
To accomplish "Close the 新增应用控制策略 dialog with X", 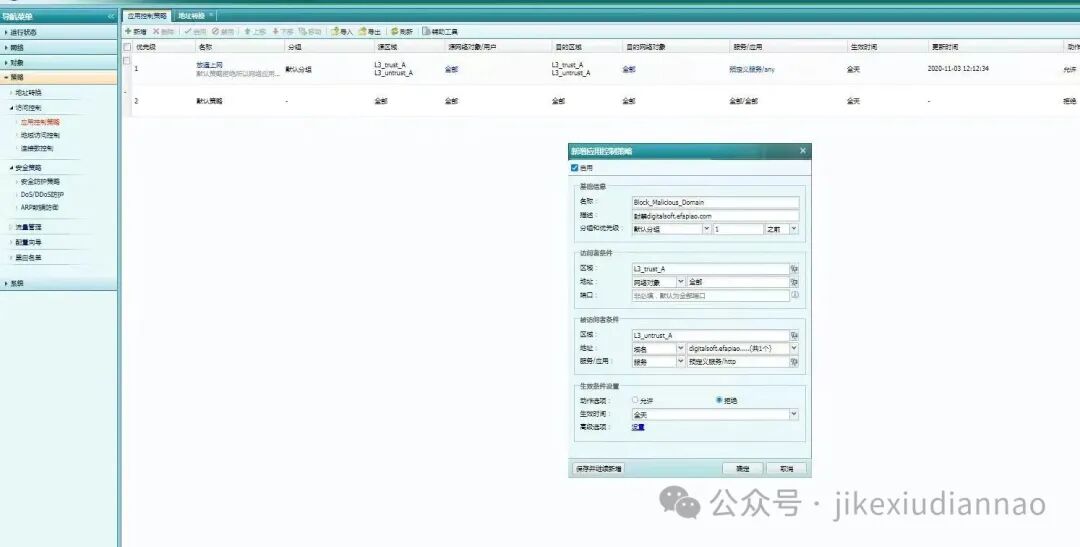I will coord(802,150).
